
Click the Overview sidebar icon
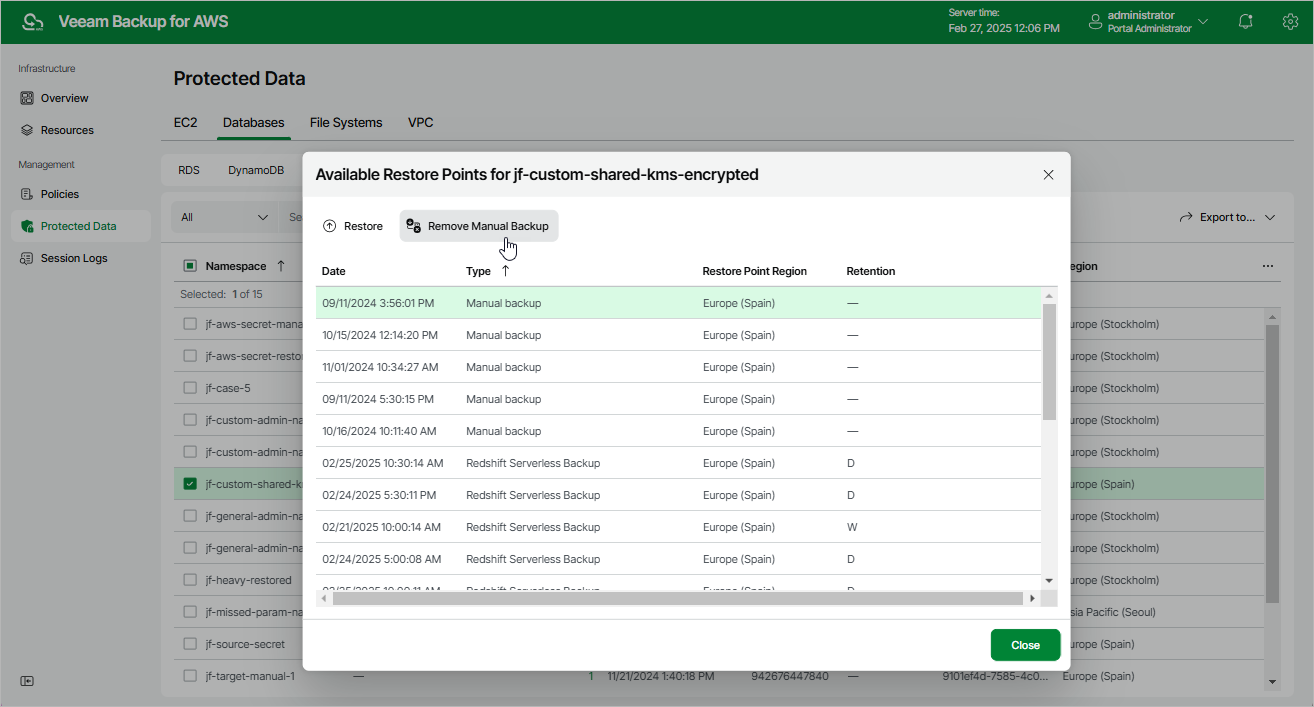coord(28,98)
